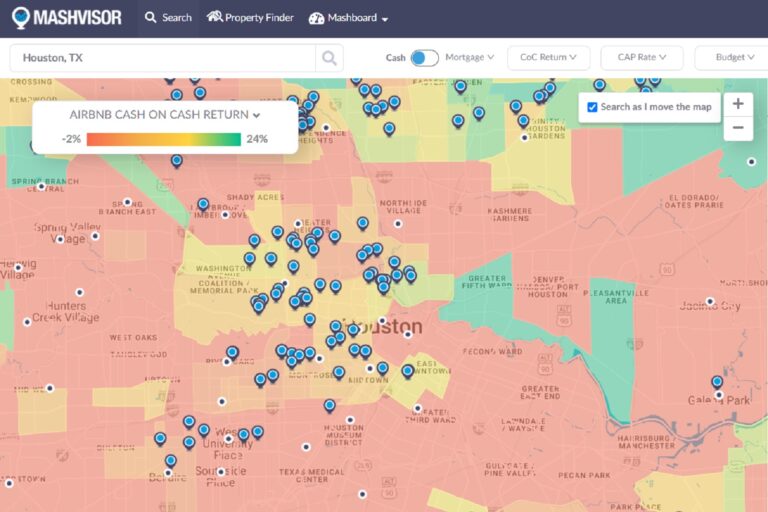Click the magnifying glass search button
The width and height of the screenshot is (768, 512).
tap(329, 58)
